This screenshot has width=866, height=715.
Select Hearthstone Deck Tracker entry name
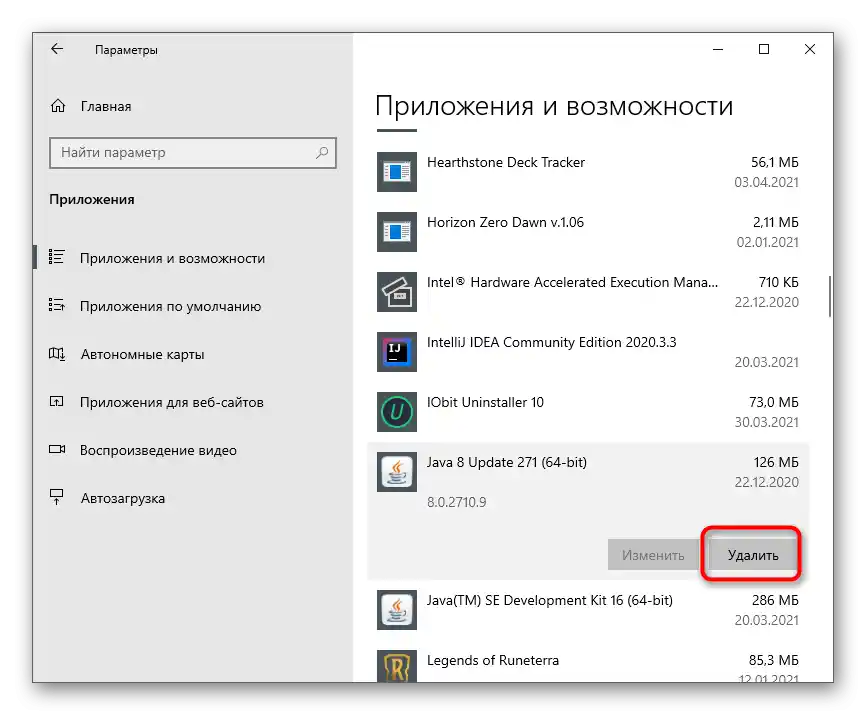click(x=505, y=162)
